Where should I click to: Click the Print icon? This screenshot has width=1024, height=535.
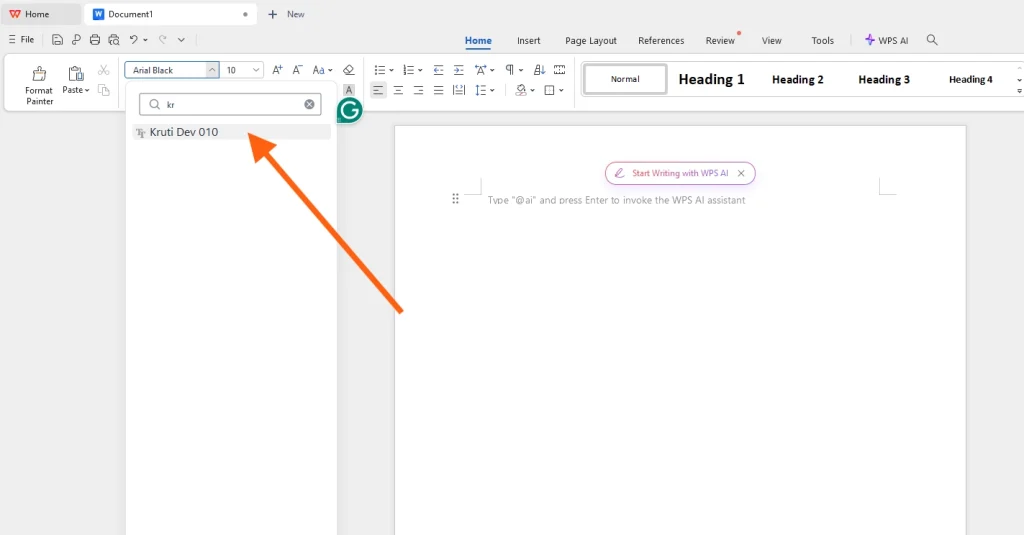click(95, 40)
